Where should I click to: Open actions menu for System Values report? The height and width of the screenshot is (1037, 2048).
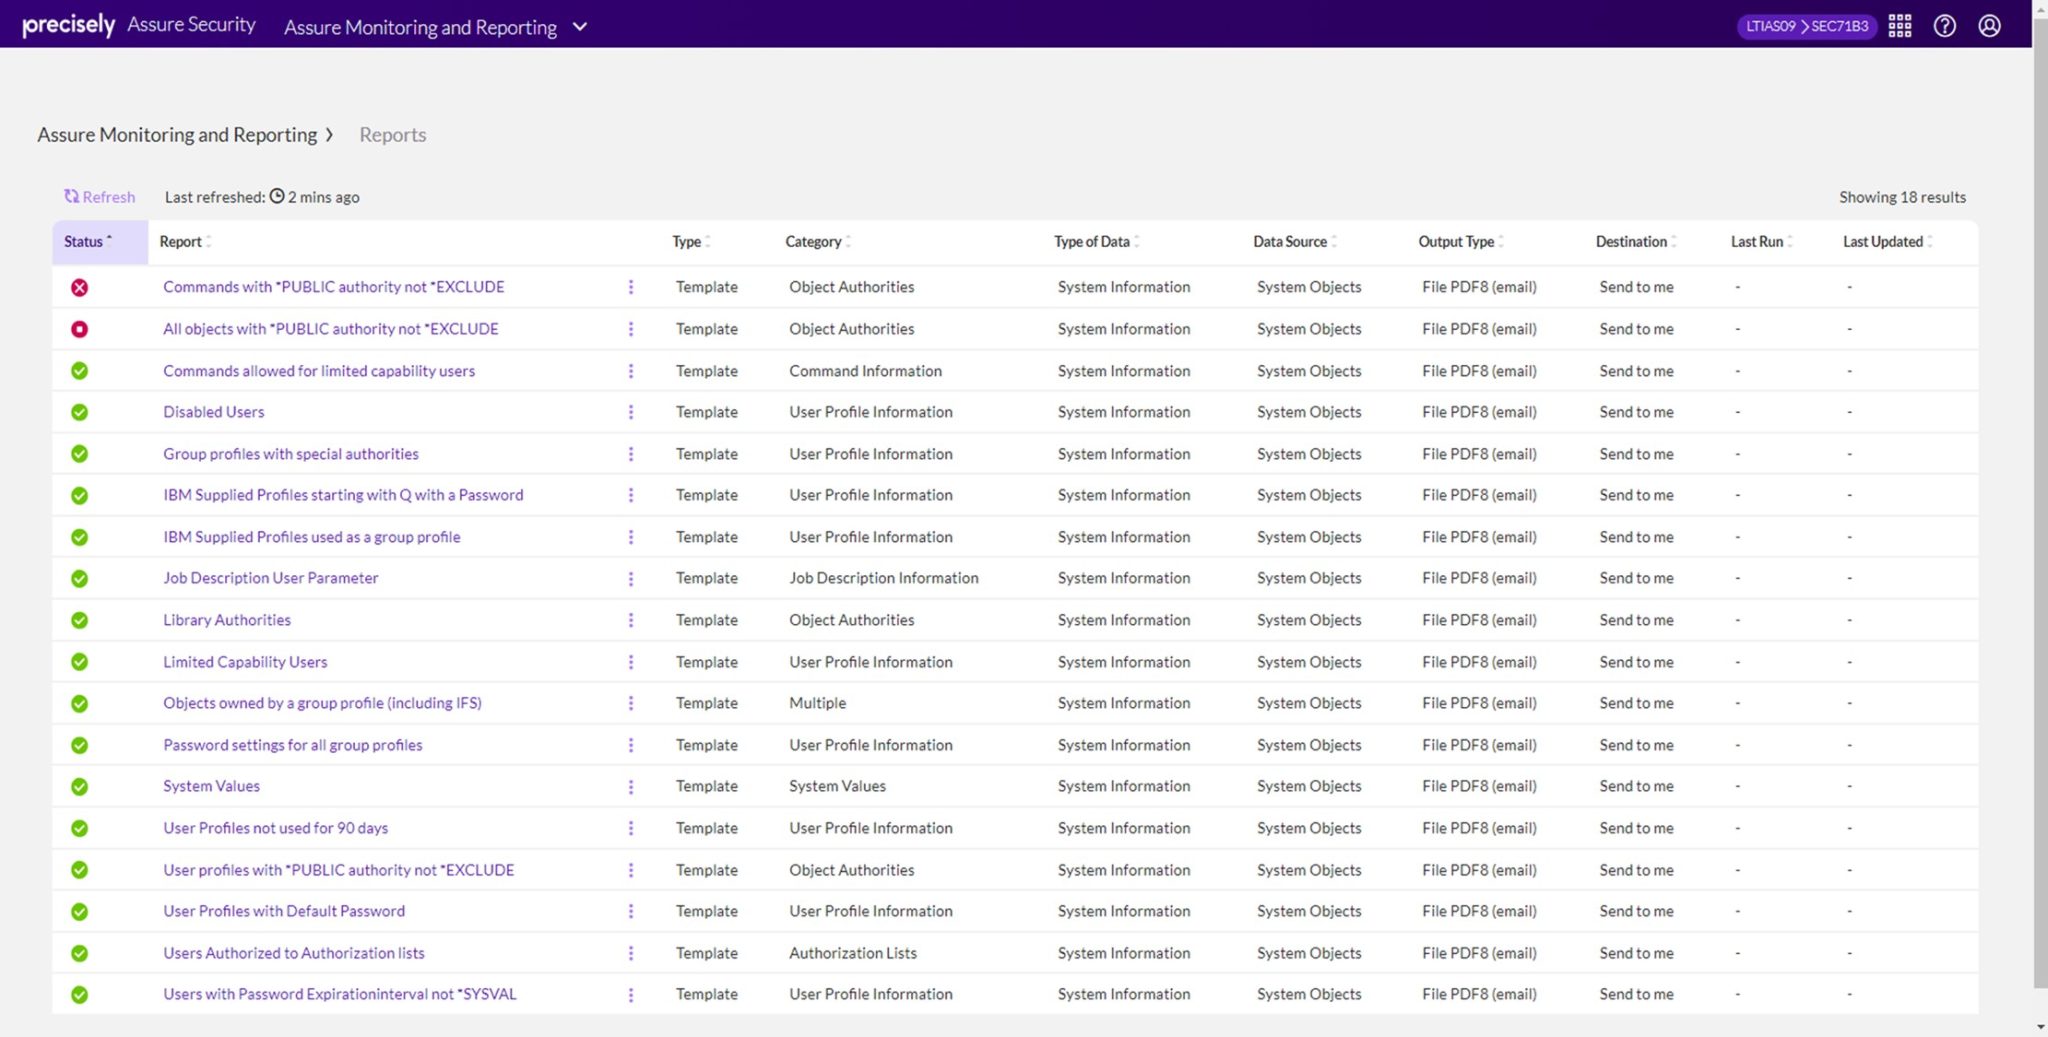[x=631, y=786]
